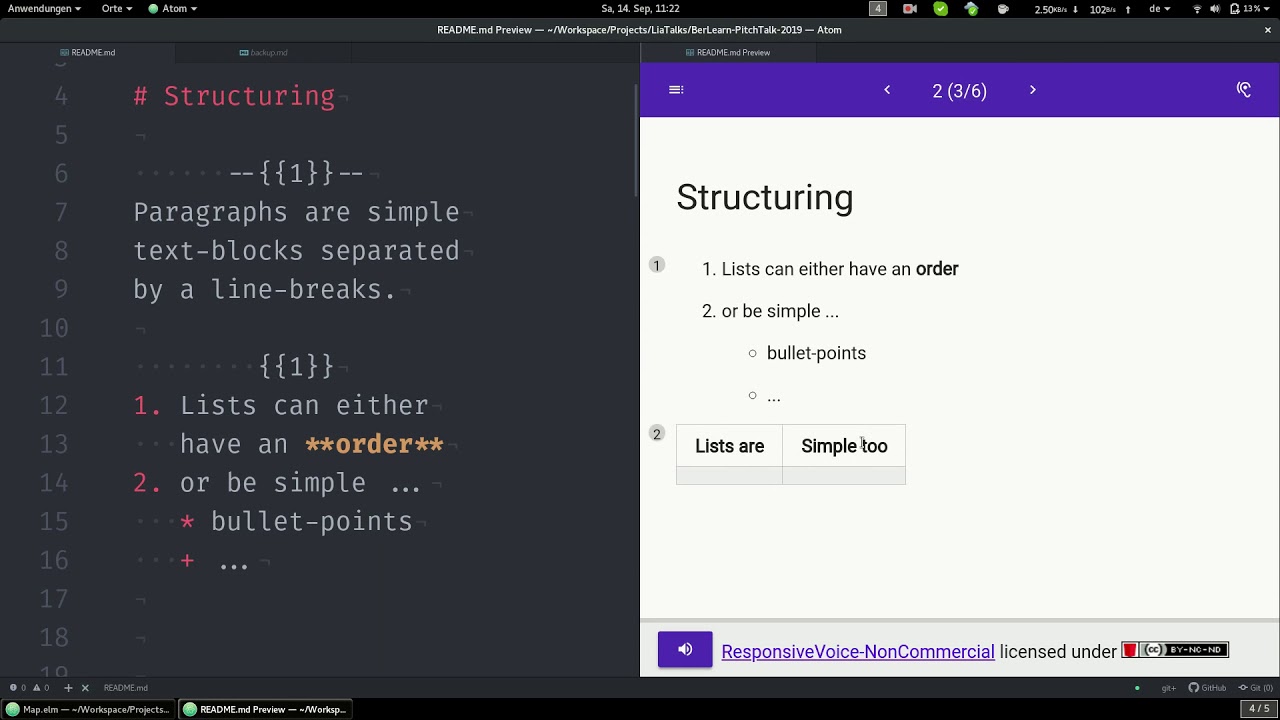This screenshot has height=720, width=1280.
Task: Click the volume speaker tray icon
Action: tap(1215, 8)
